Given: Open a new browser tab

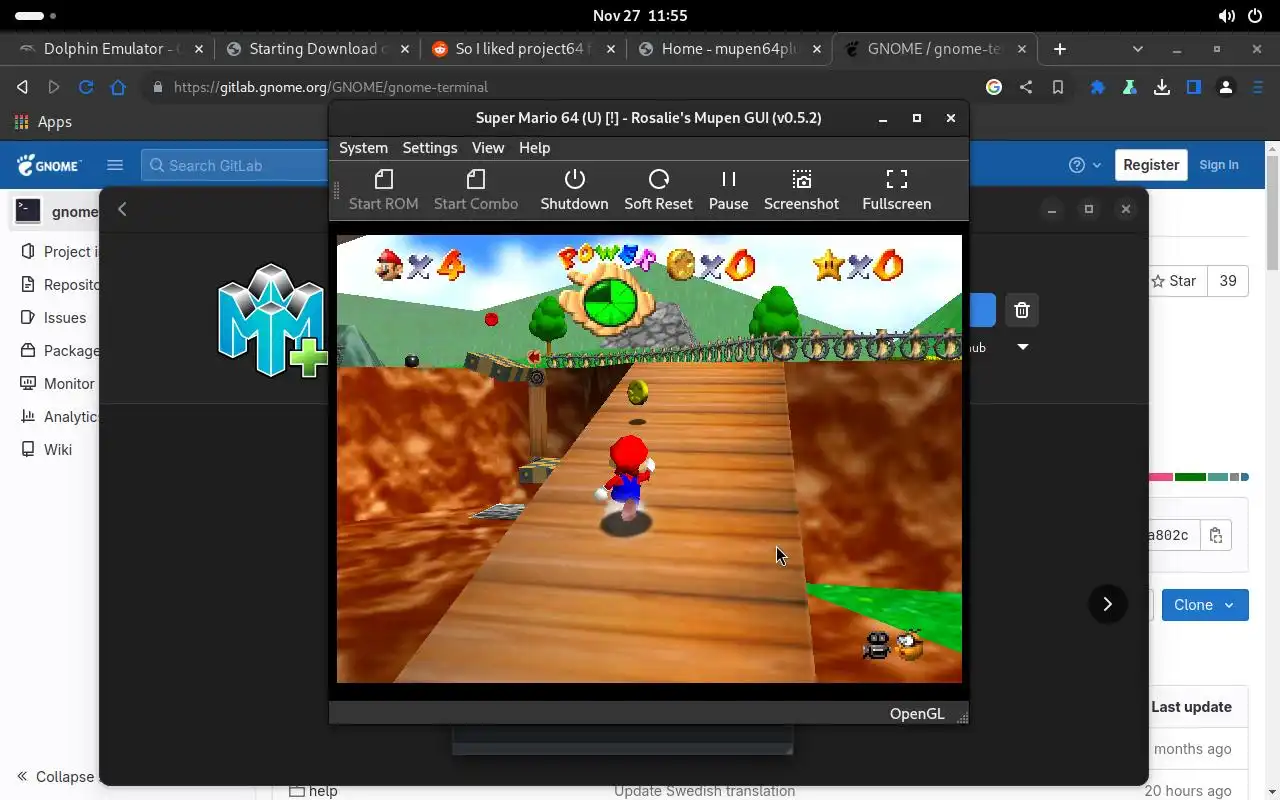Looking at the screenshot, I should tap(1060, 48).
